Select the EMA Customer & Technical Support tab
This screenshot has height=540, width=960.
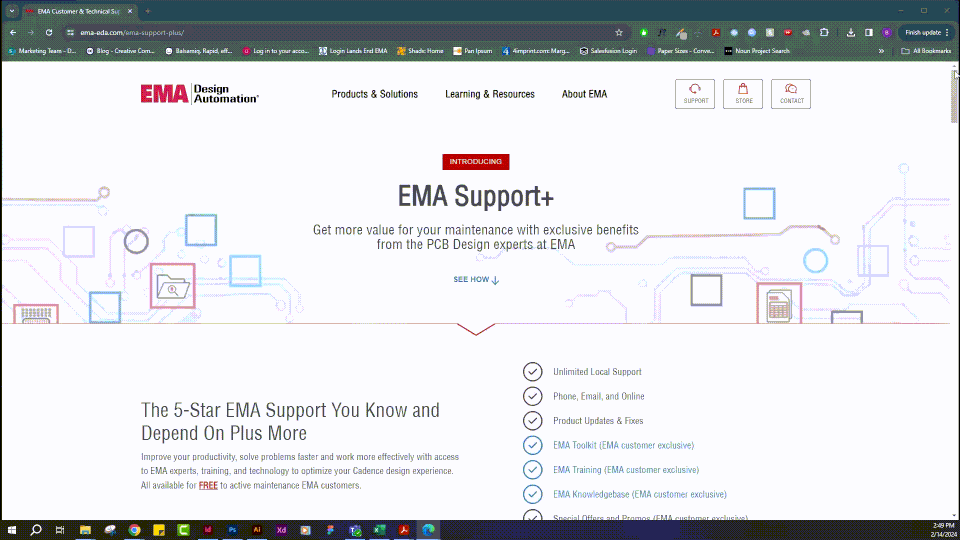click(x=78, y=11)
